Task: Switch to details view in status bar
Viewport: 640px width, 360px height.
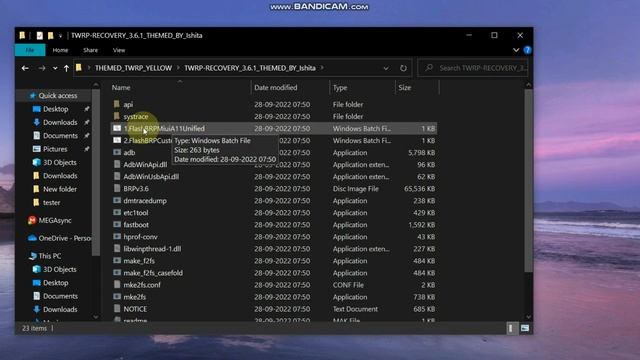Action: click(511, 328)
